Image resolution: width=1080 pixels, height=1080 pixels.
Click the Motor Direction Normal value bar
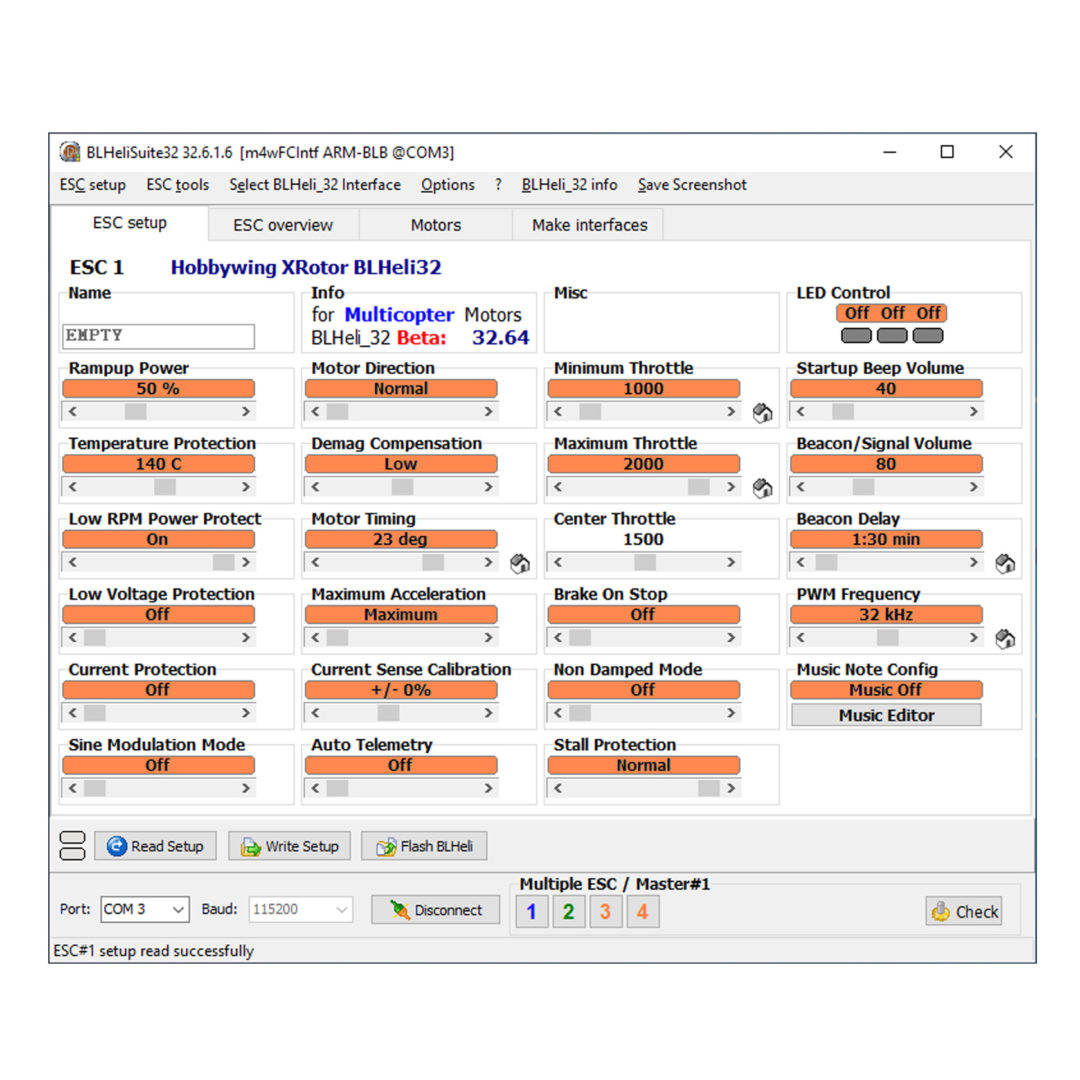click(401, 388)
